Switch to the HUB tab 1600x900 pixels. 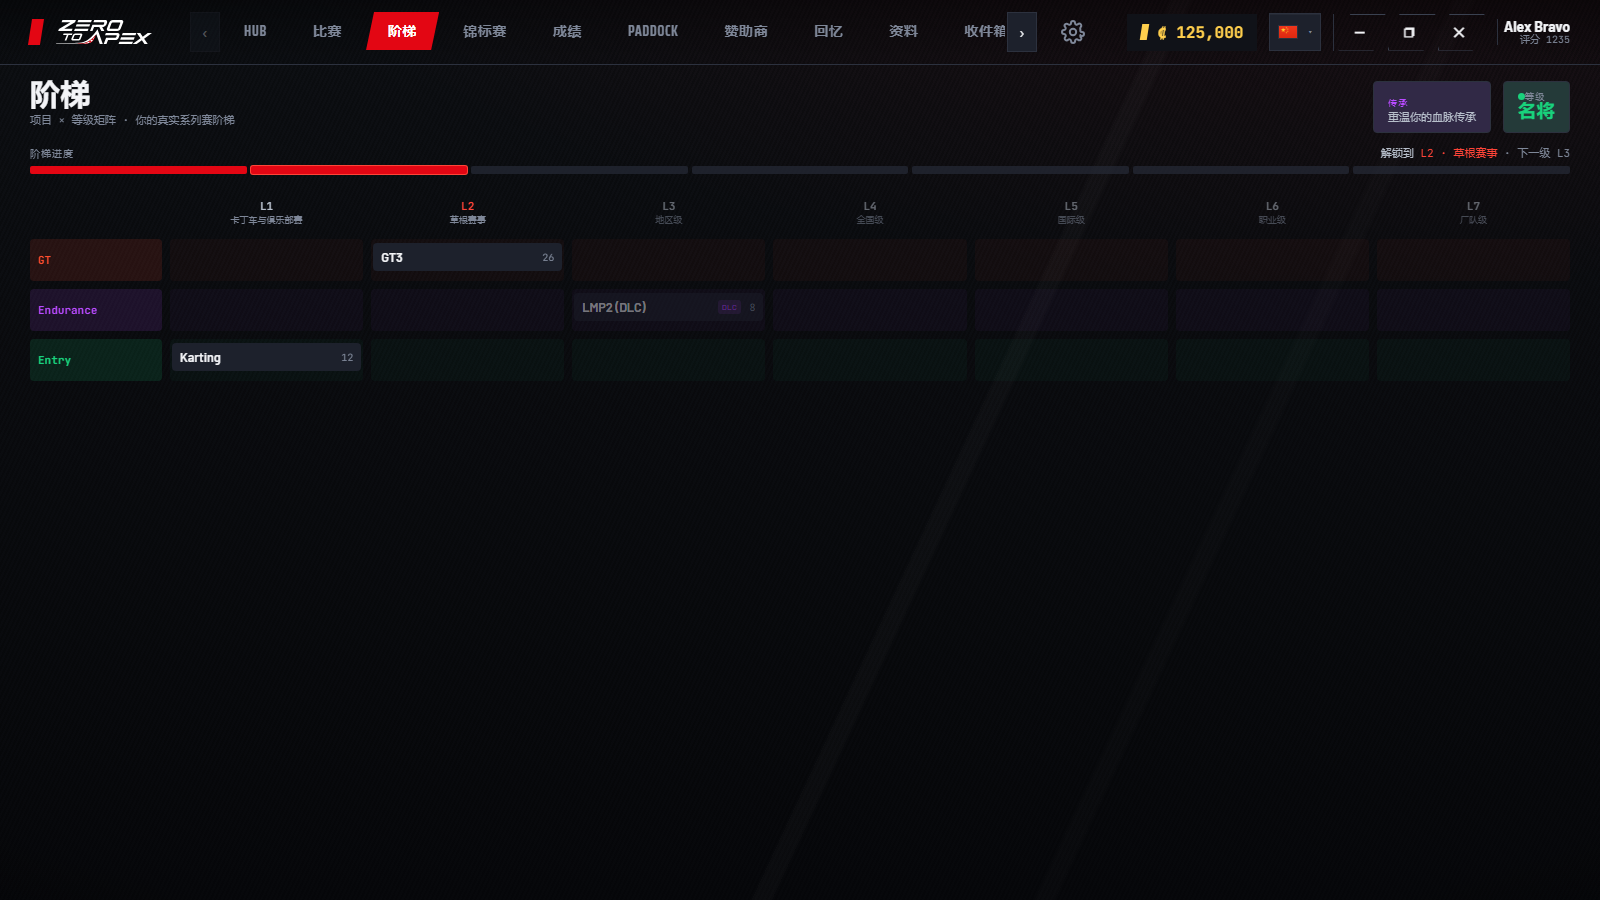(x=255, y=32)
